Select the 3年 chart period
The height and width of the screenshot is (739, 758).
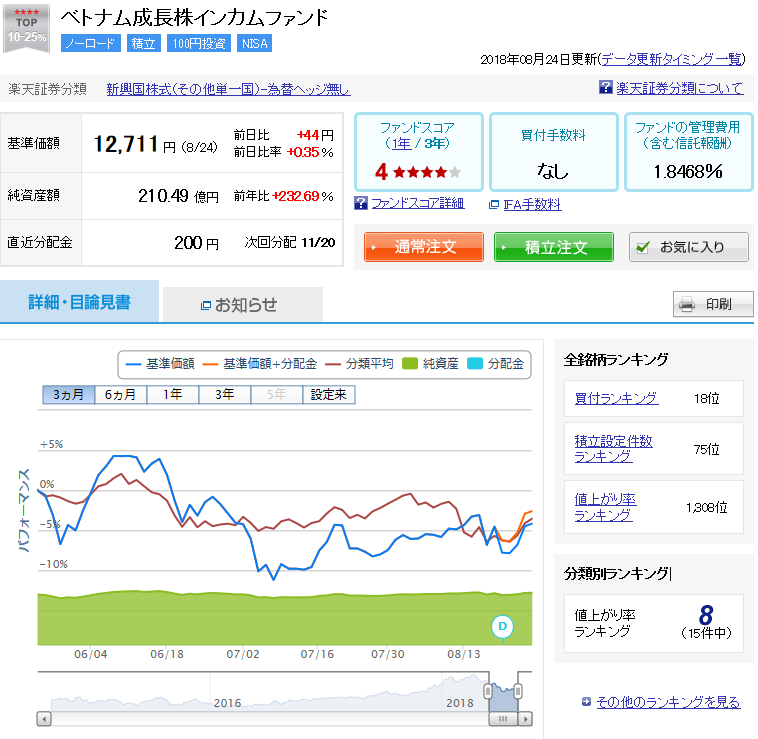[x=225, y=395]
